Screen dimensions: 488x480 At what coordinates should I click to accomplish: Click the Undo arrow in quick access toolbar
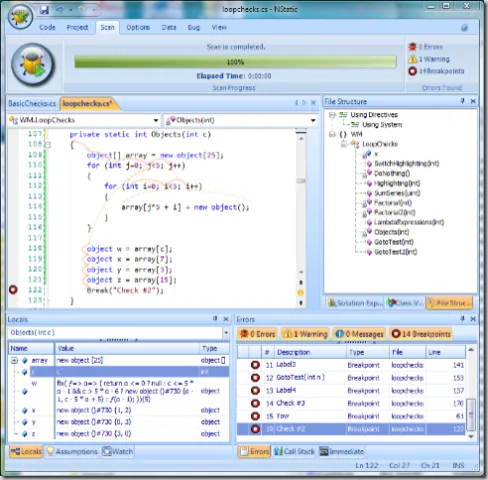click(60, 10)
